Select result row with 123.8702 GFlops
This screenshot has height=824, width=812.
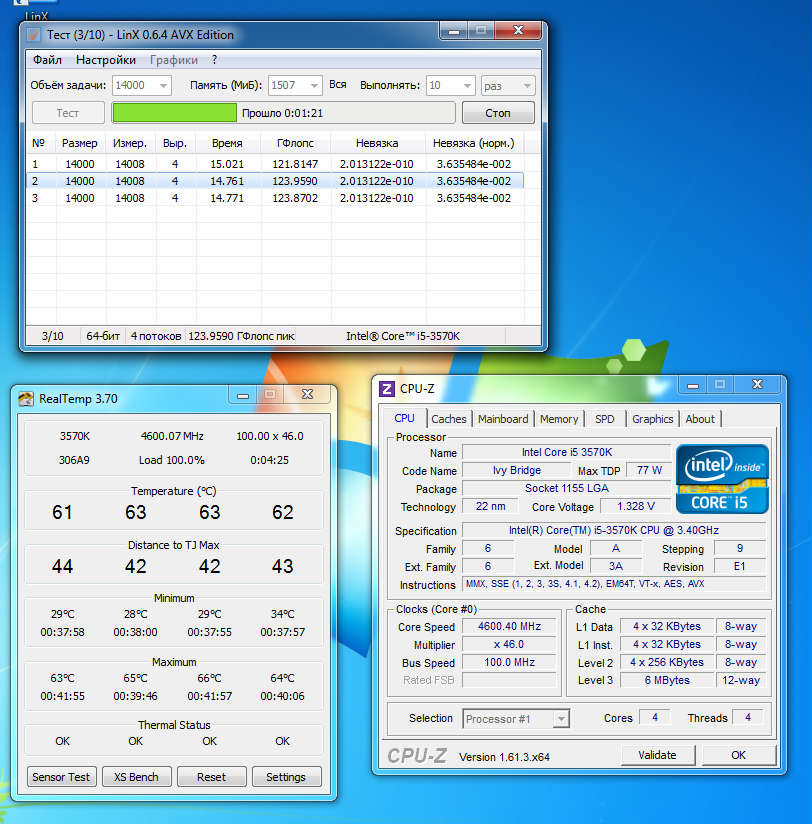[275, 198]
